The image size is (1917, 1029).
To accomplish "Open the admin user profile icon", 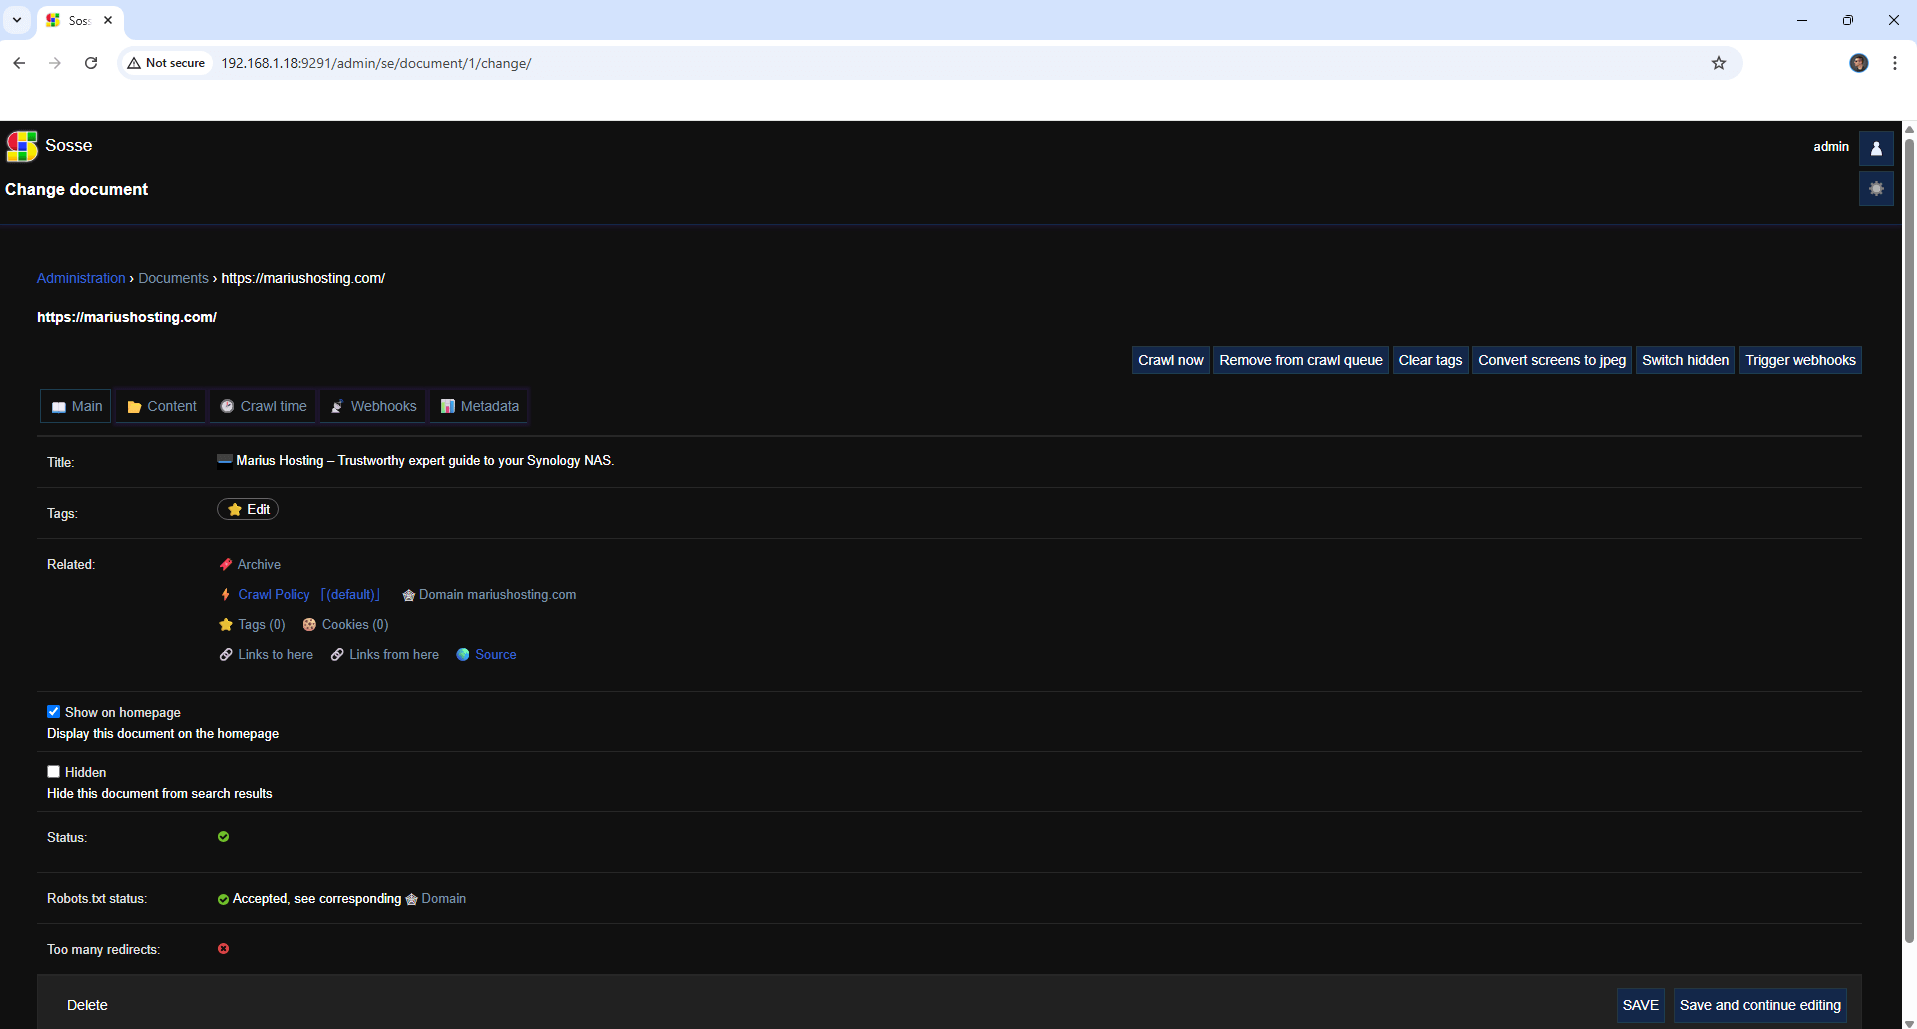I will click(x=1876, y=148).
